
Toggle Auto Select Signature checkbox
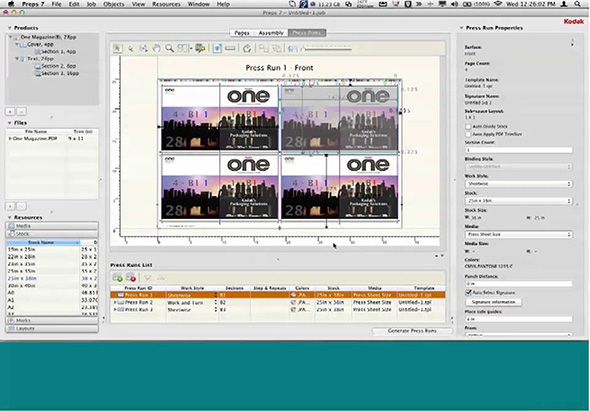[x=468, y=292]
